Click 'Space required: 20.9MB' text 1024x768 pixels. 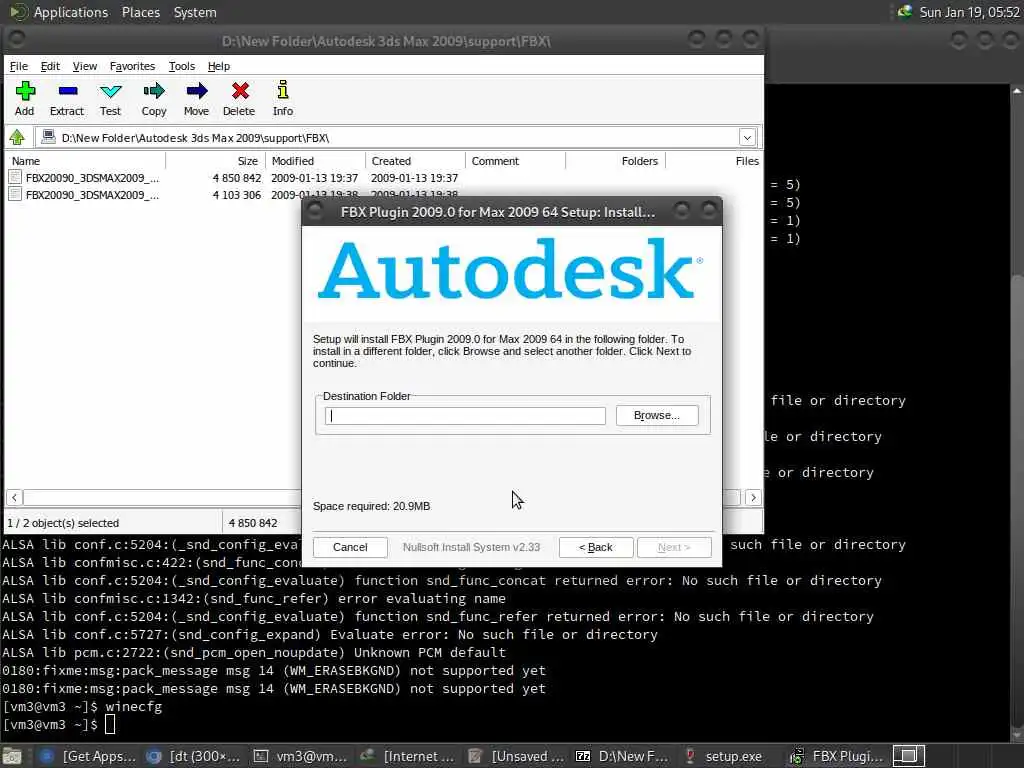[371, 506]
